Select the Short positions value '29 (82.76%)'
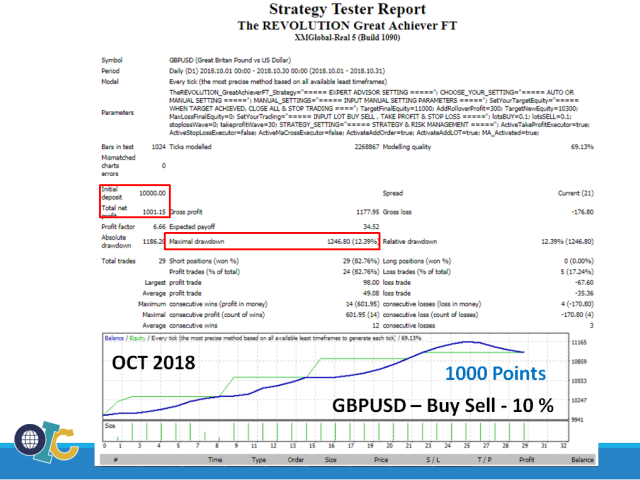Image resolution: width=640 pixels, height=480 pixels. click(361, 261)
